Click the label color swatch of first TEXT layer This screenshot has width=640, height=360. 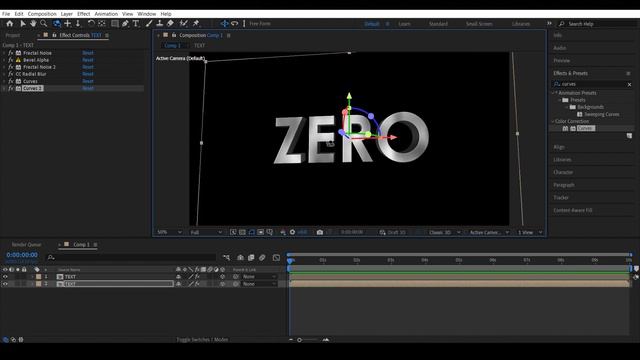point(38,277)
